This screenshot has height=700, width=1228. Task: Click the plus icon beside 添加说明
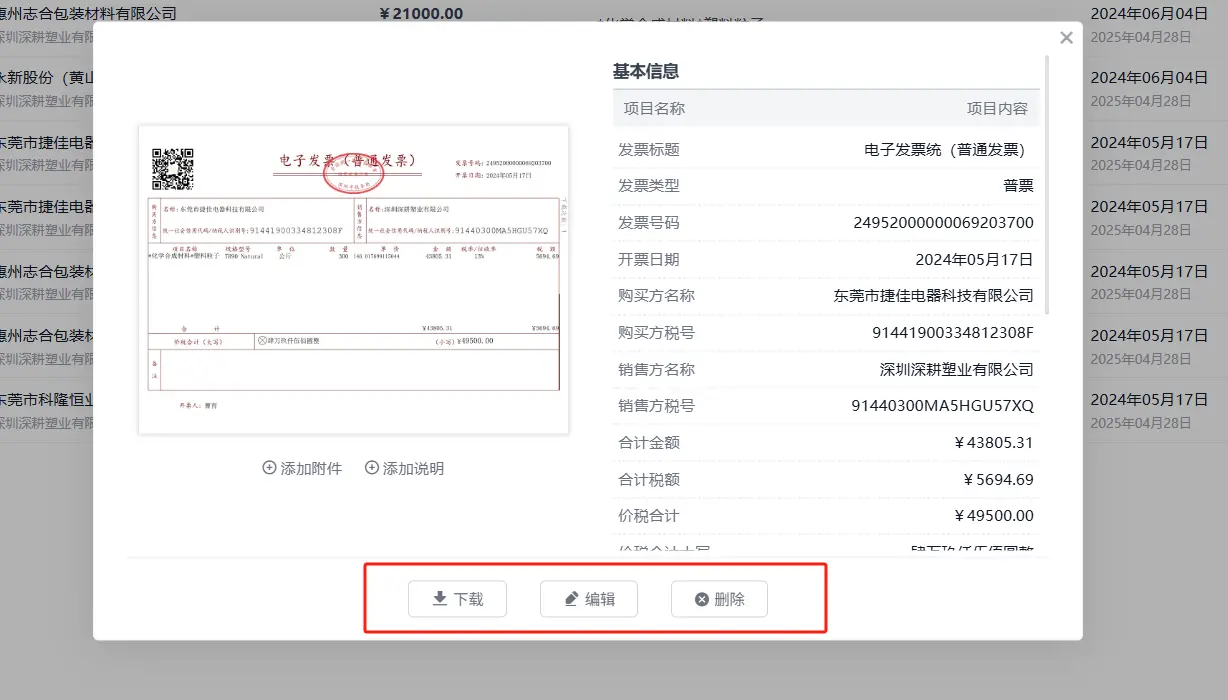tap(372, 468)
